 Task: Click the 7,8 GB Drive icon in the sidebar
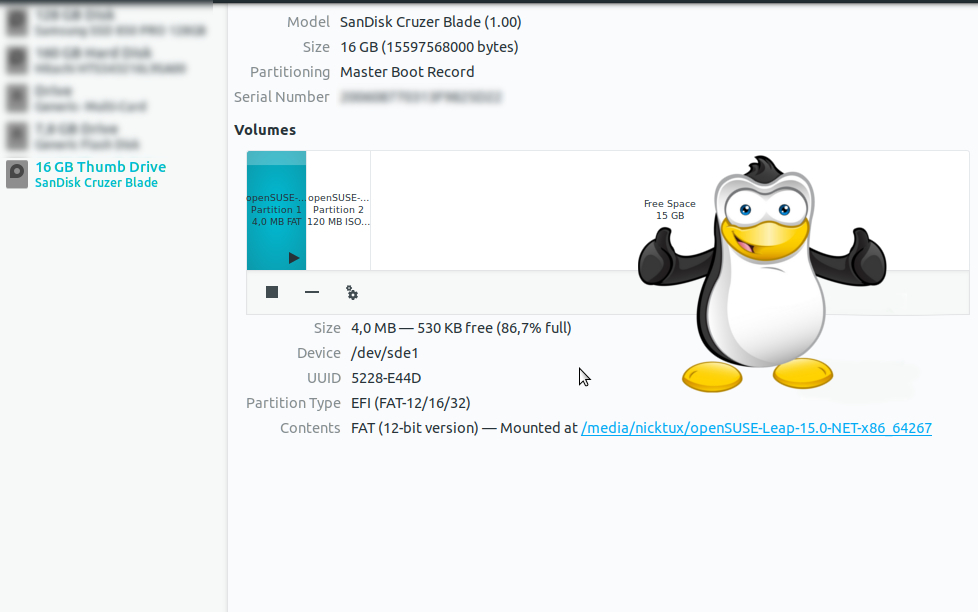[17, 136]
